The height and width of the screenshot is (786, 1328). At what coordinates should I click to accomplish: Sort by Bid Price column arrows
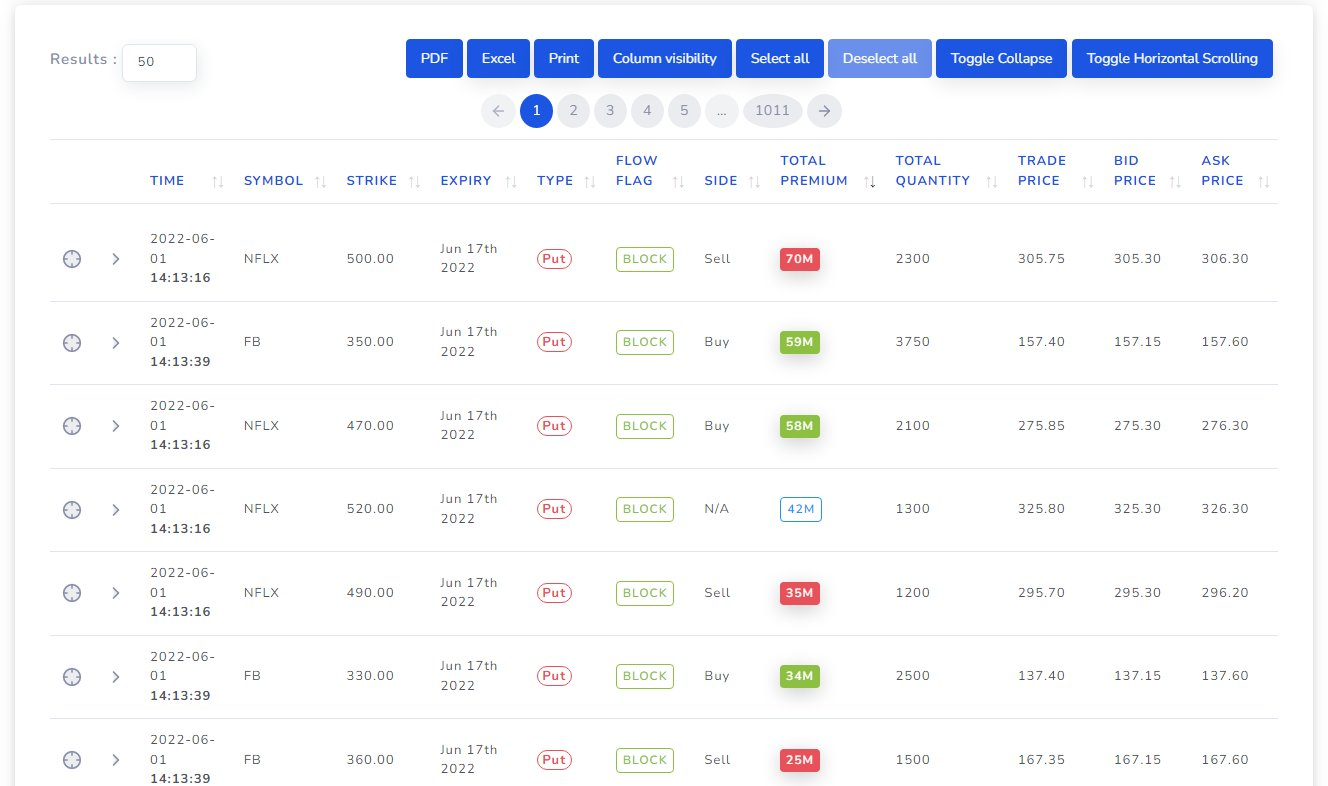click(1176, 182)
